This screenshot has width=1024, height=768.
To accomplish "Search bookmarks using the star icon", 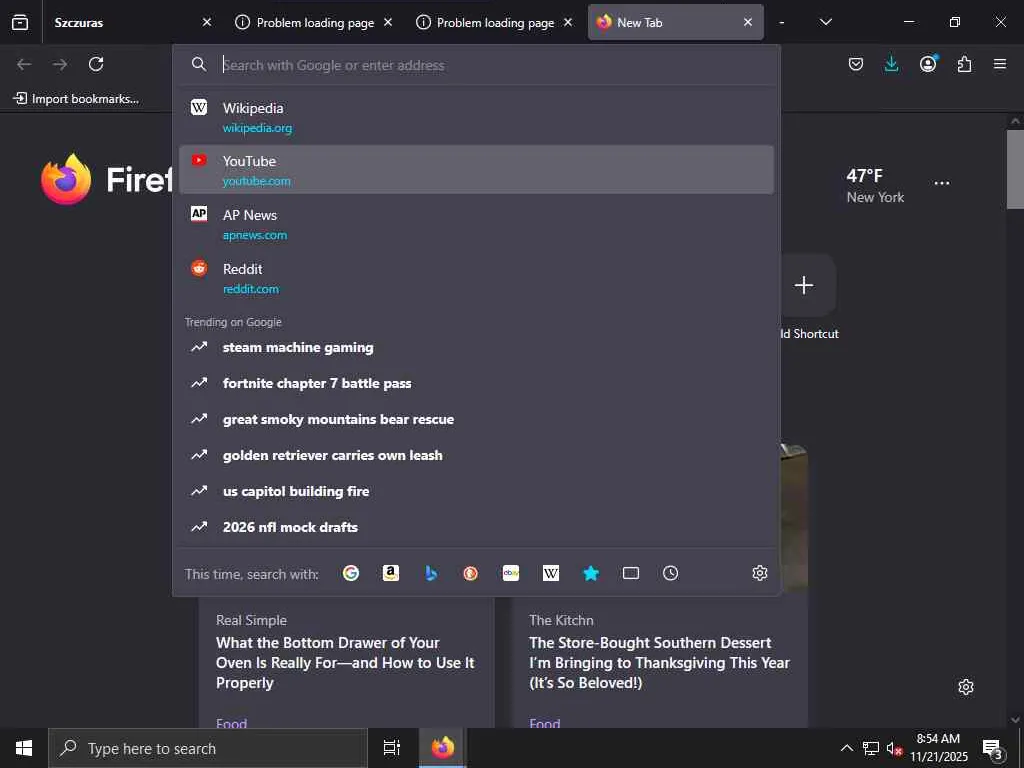I will [x=591, y=573].
